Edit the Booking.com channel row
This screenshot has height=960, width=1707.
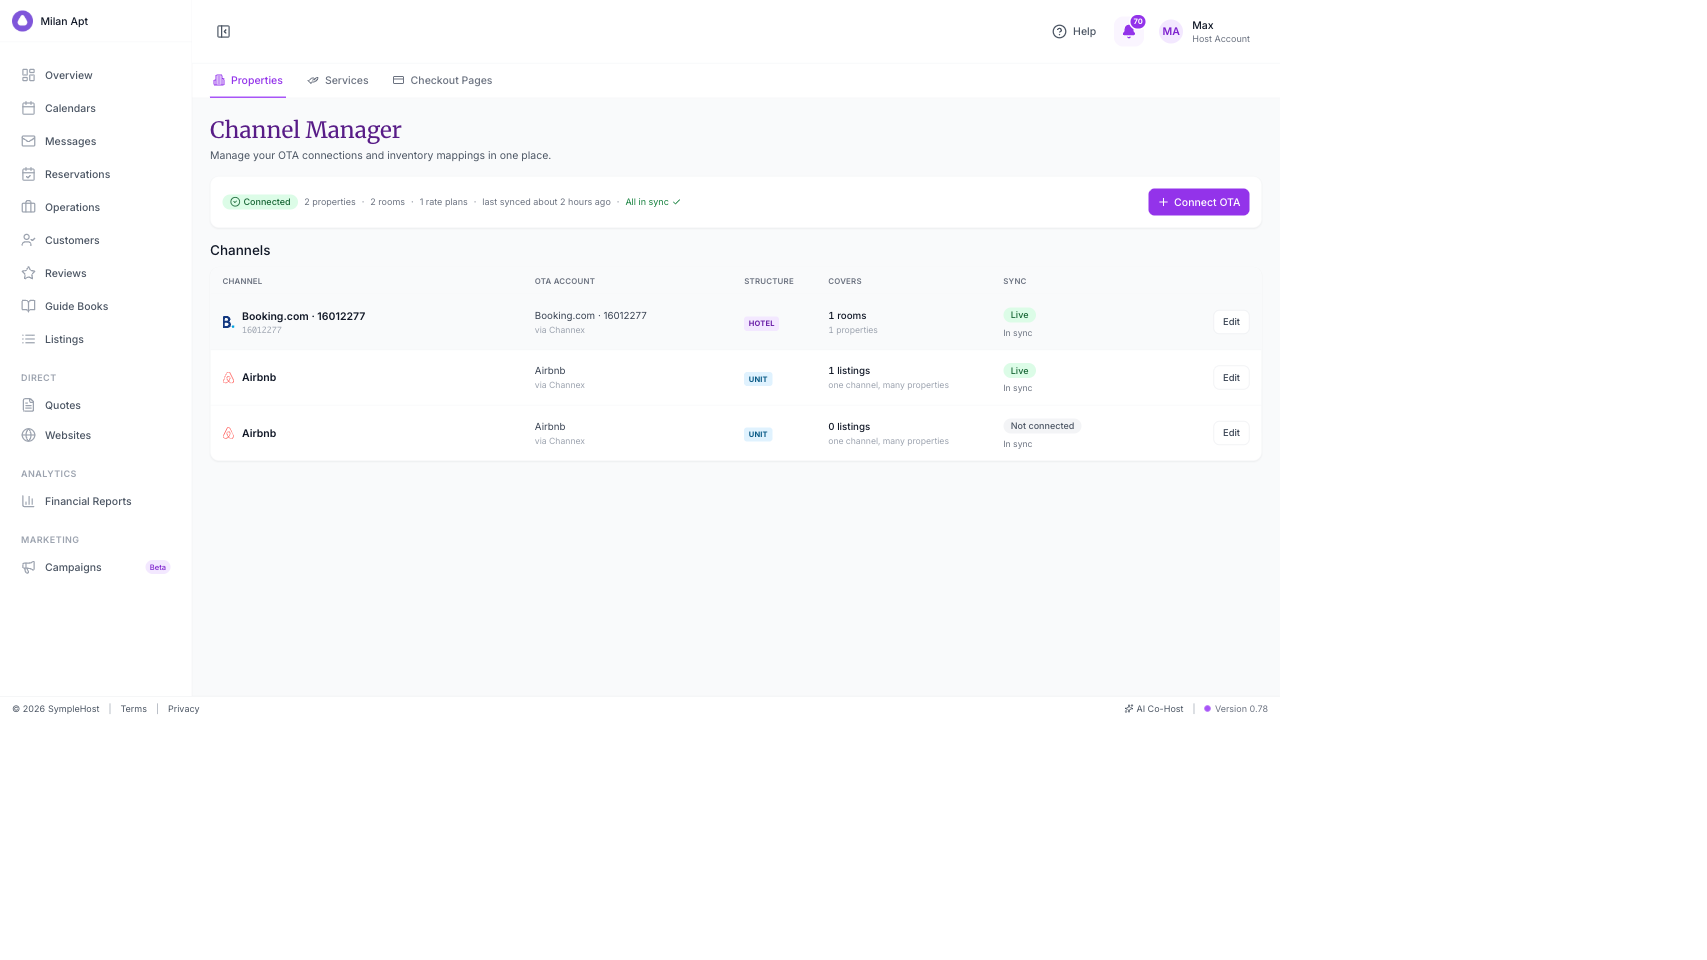tap(1231, 322)
